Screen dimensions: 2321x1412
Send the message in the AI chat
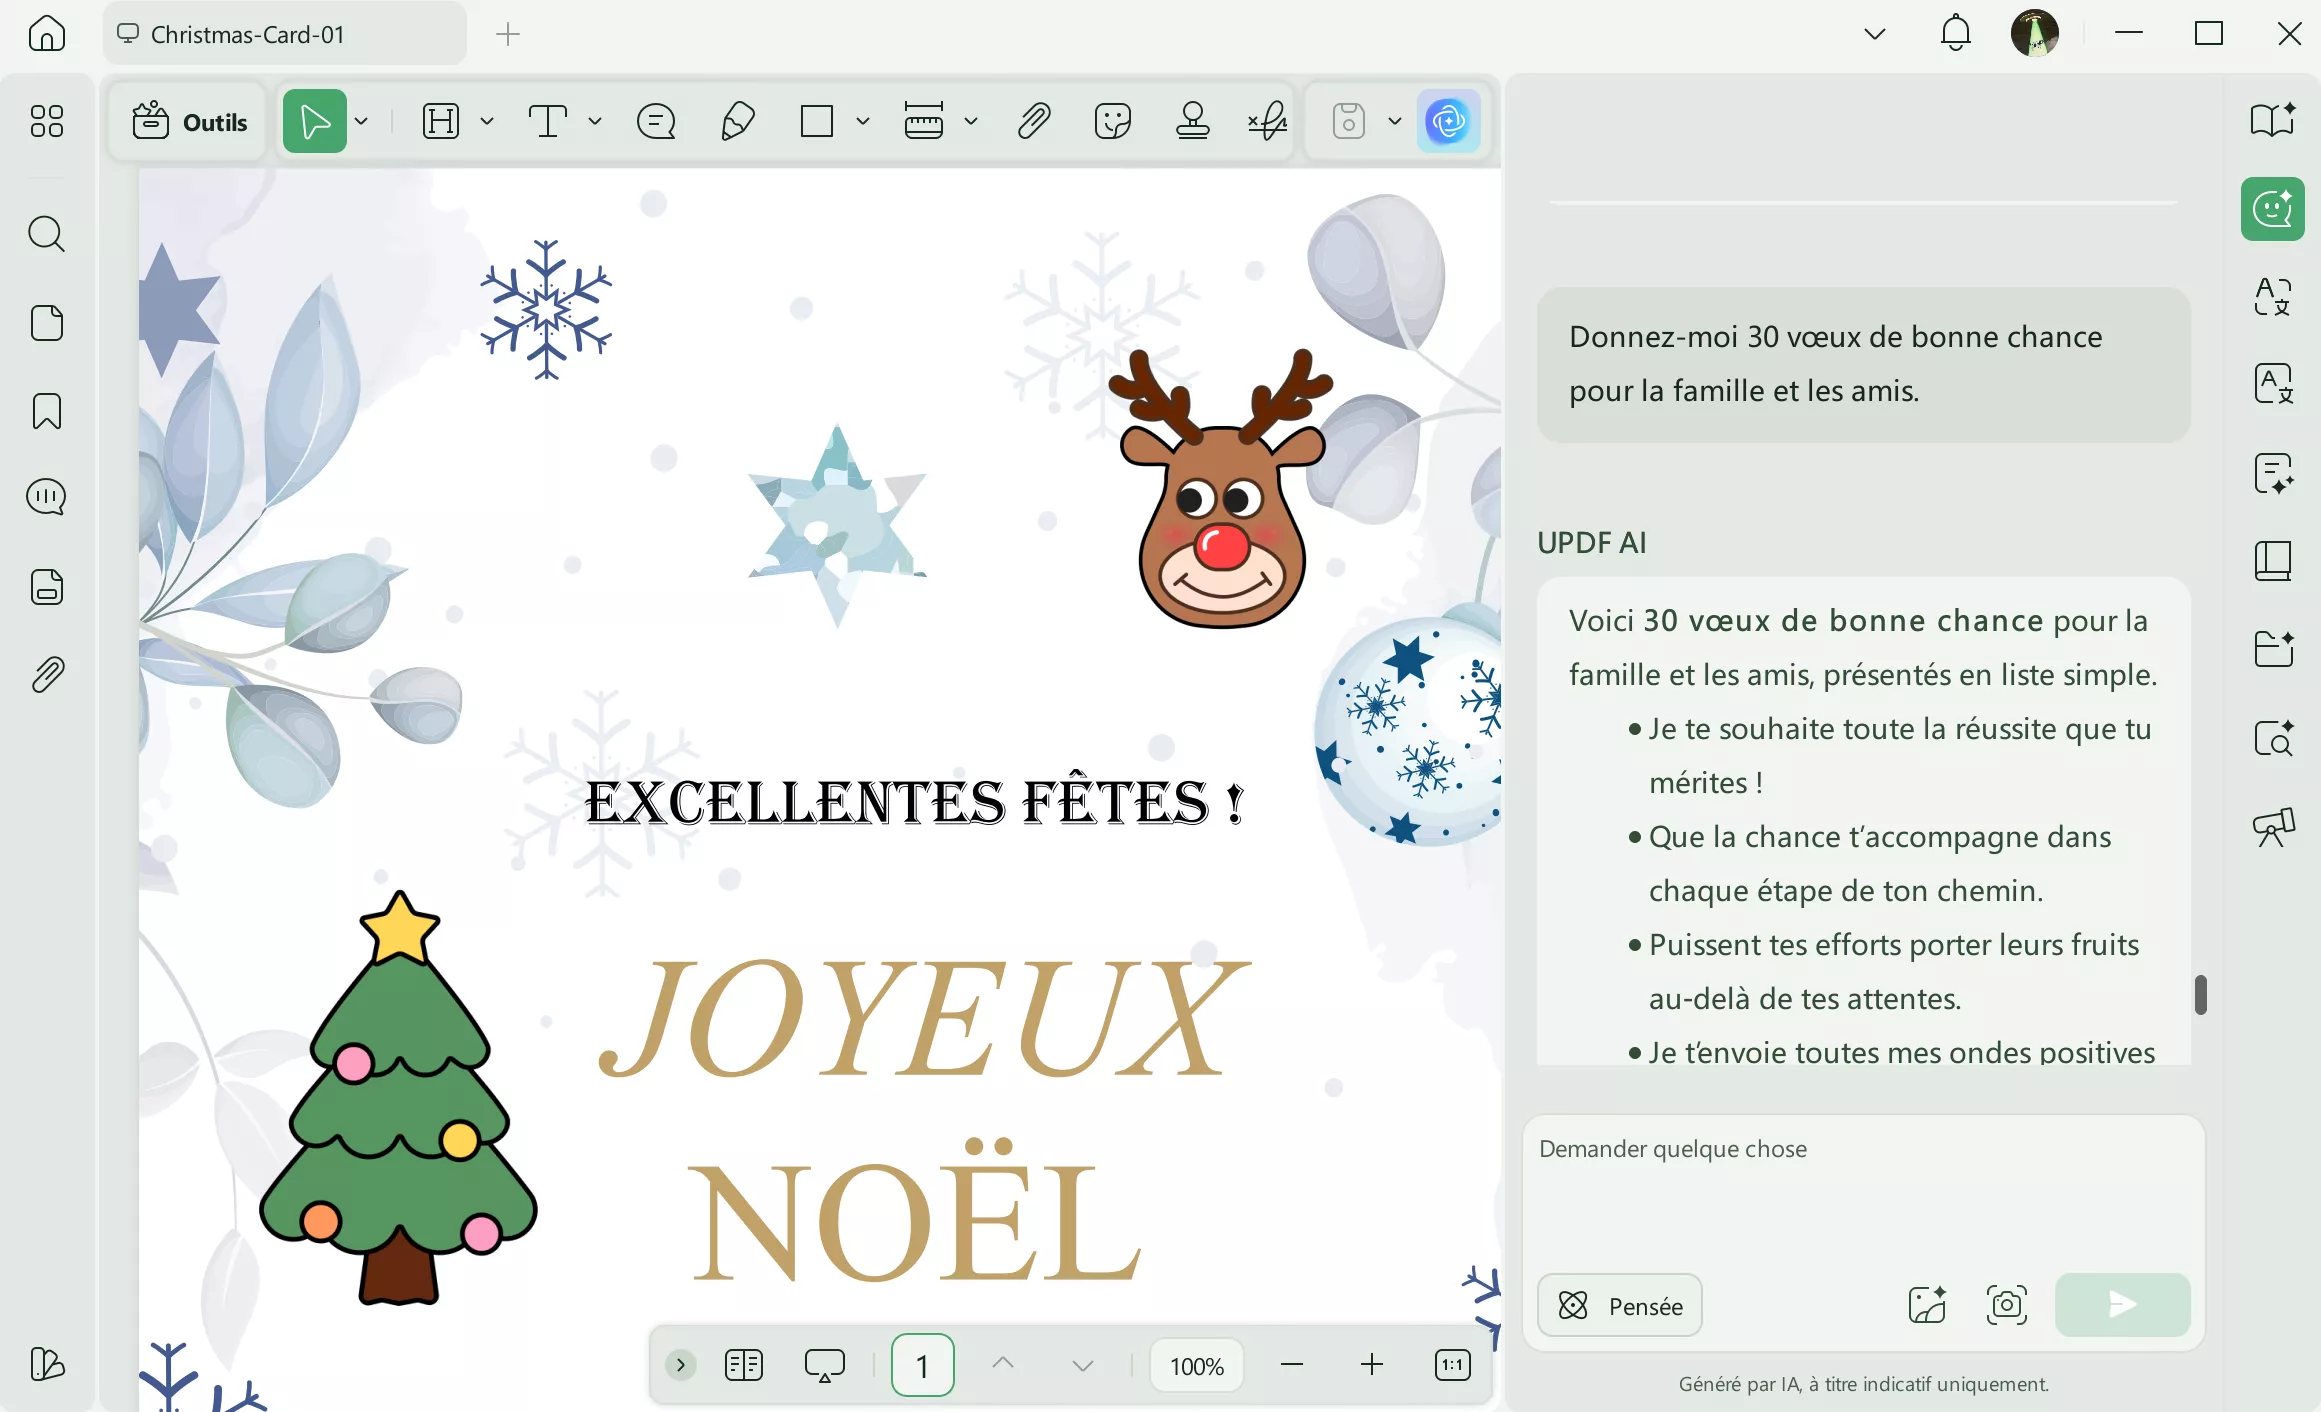[2122, 1305]
